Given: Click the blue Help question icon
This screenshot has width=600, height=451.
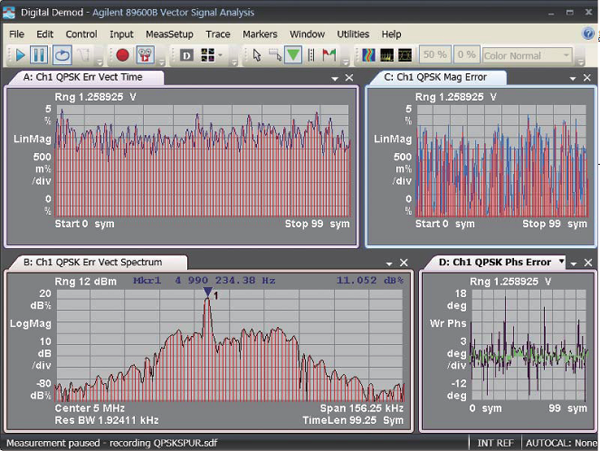Looking at the screenshot, I should click(589, 34).
